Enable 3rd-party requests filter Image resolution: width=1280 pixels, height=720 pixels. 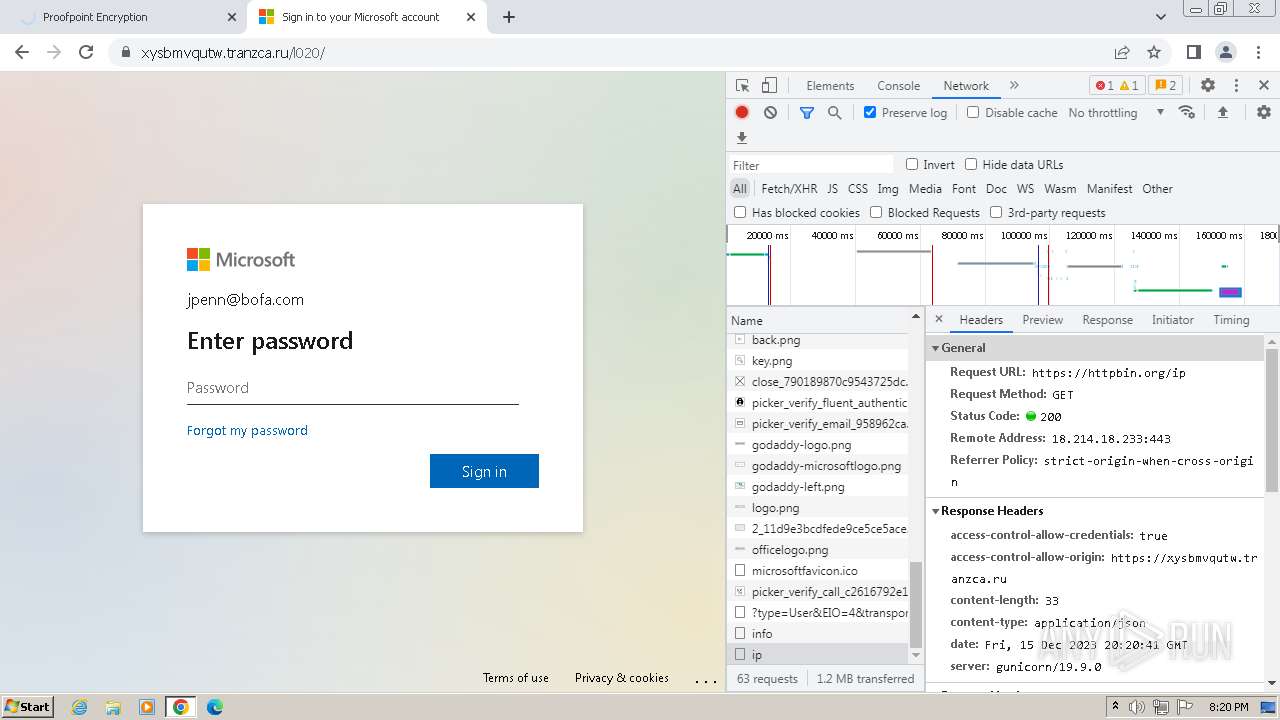996,213
